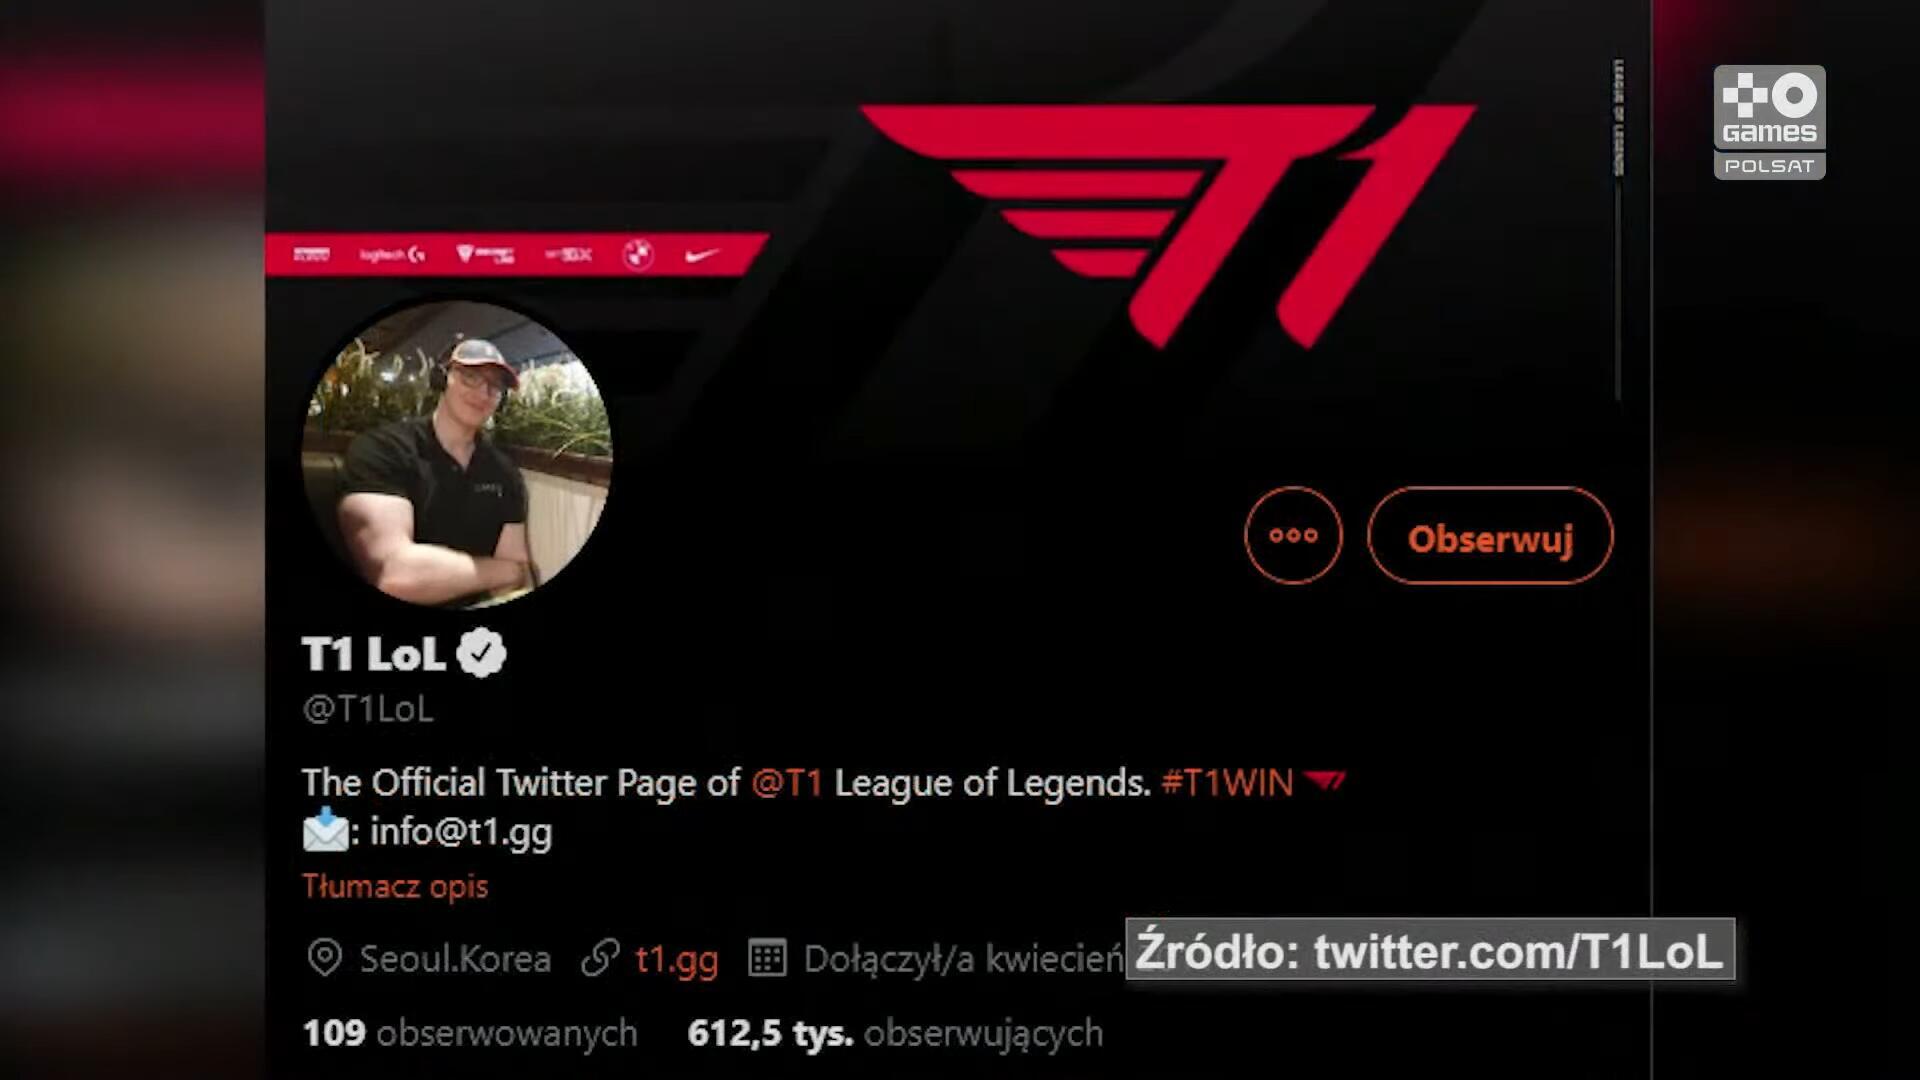Screen dimensions: 1920x1080
Task: Open the 612,5 tys. obserwujących followers list
Action: pos(895,1033)
